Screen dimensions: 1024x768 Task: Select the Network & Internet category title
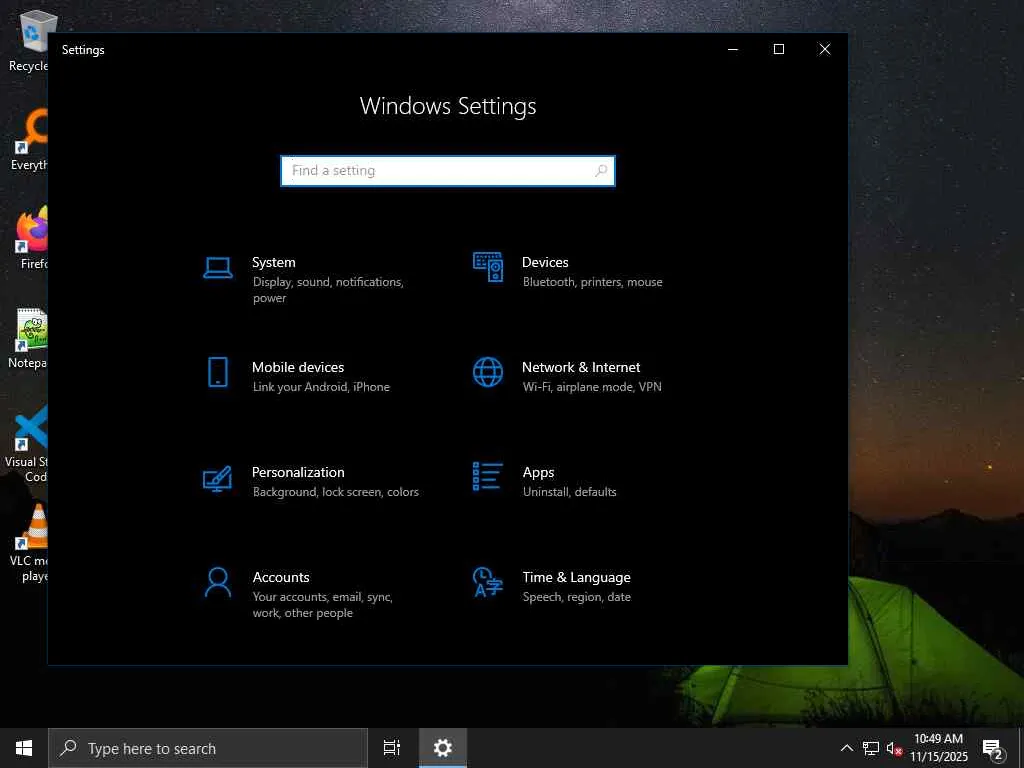click(x=581, y=367)
